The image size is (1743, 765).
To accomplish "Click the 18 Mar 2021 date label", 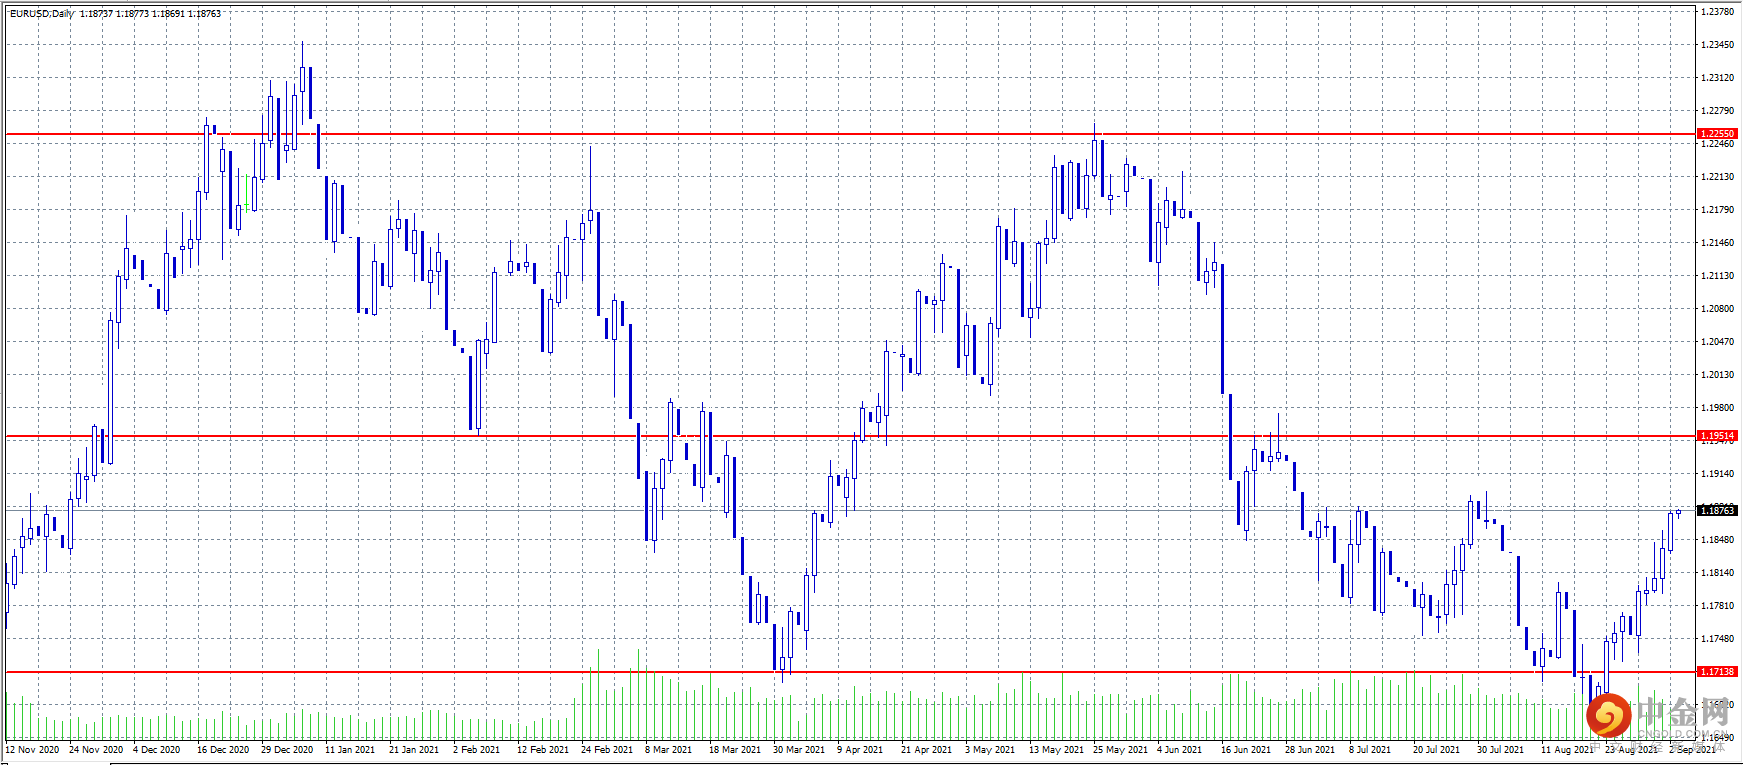I will [735, 750].
